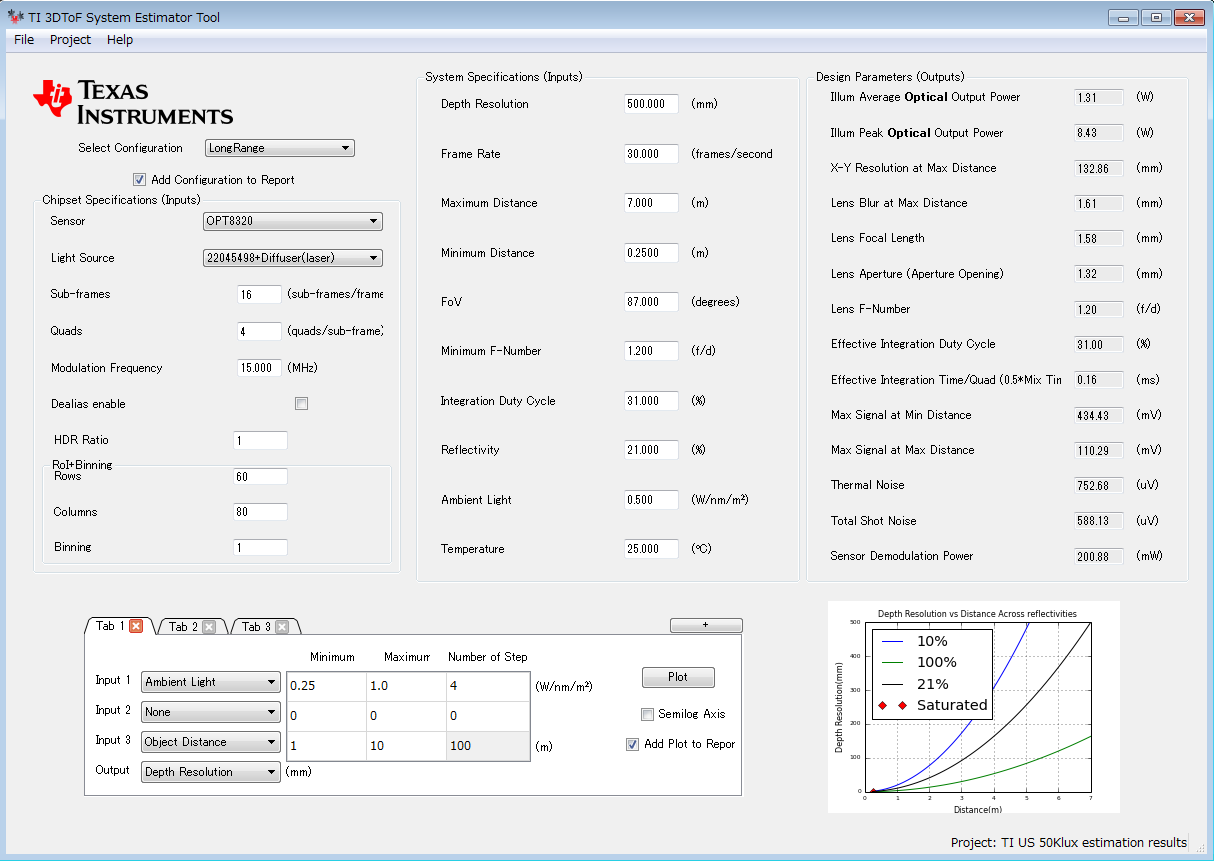Edit the HDR Ratio field
Screen dimensions: 1214x861
pos(260,440)
